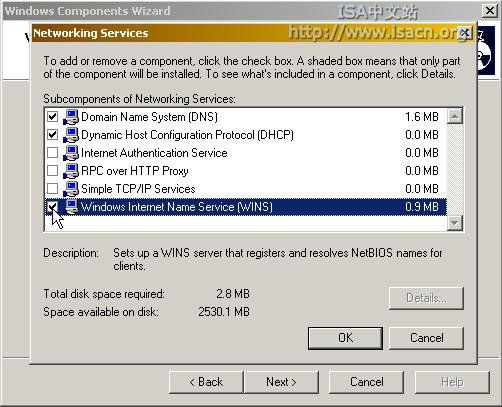Click the WINS component icon

[71, 207]
